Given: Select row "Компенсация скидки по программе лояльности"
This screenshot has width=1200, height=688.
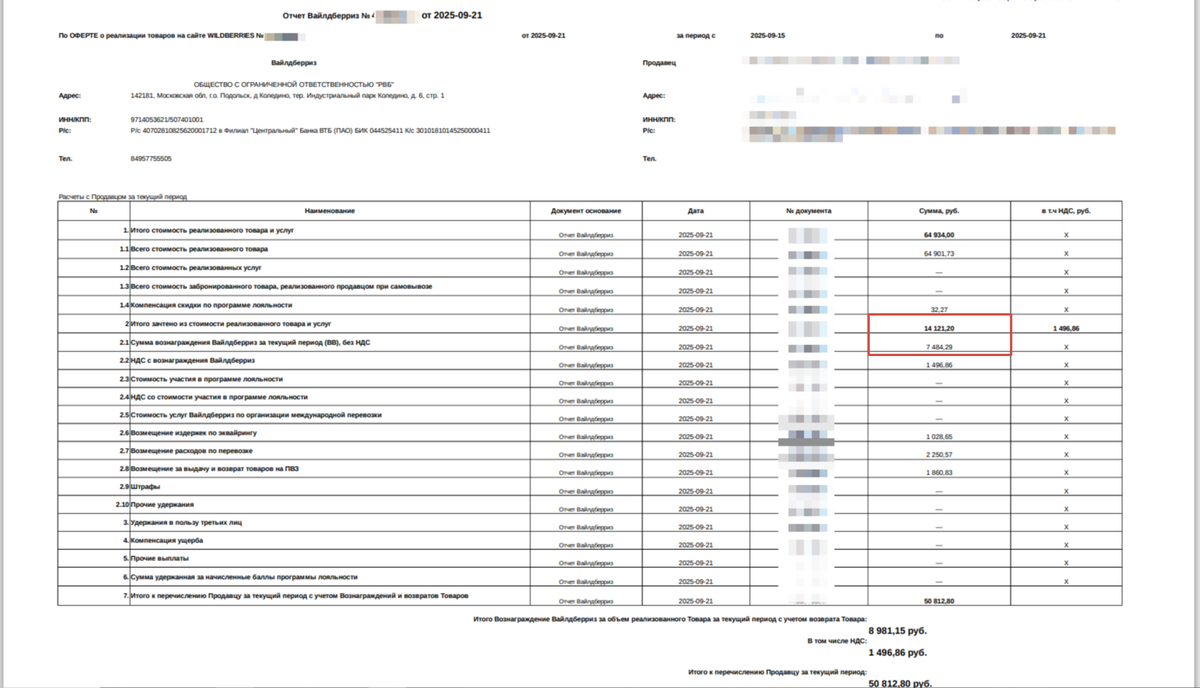Looking at the screenshot, I should (x=590, y=306).
